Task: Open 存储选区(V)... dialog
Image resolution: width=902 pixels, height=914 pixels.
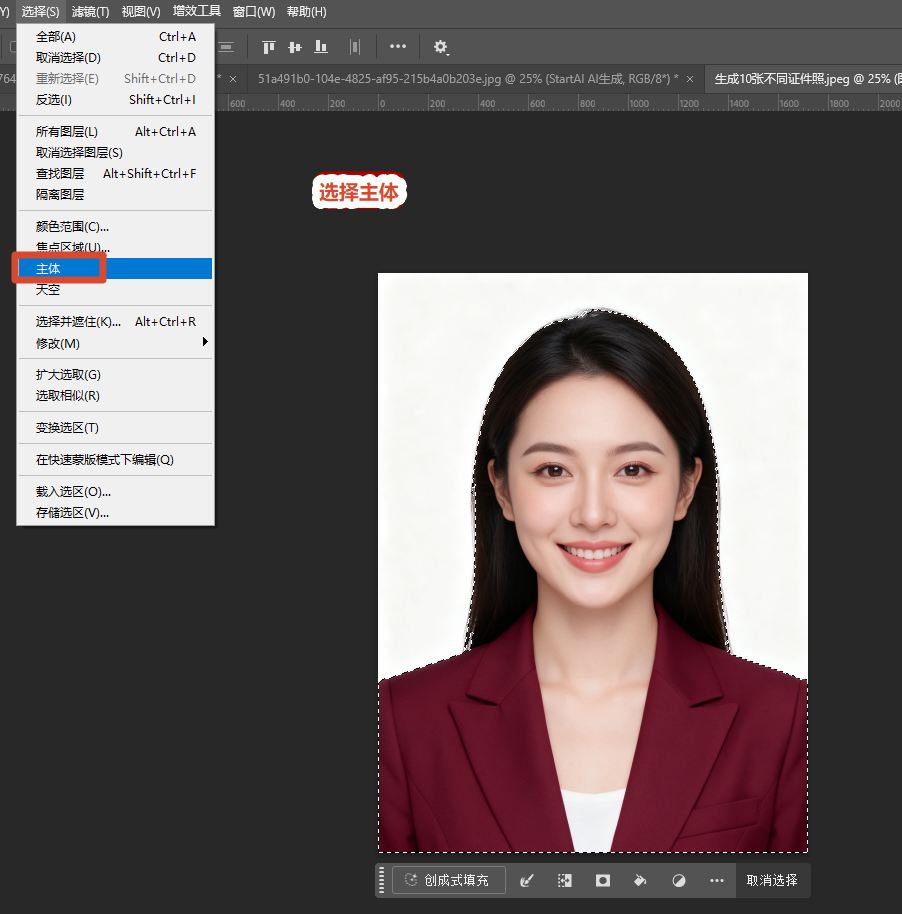Action: [115, 513]
